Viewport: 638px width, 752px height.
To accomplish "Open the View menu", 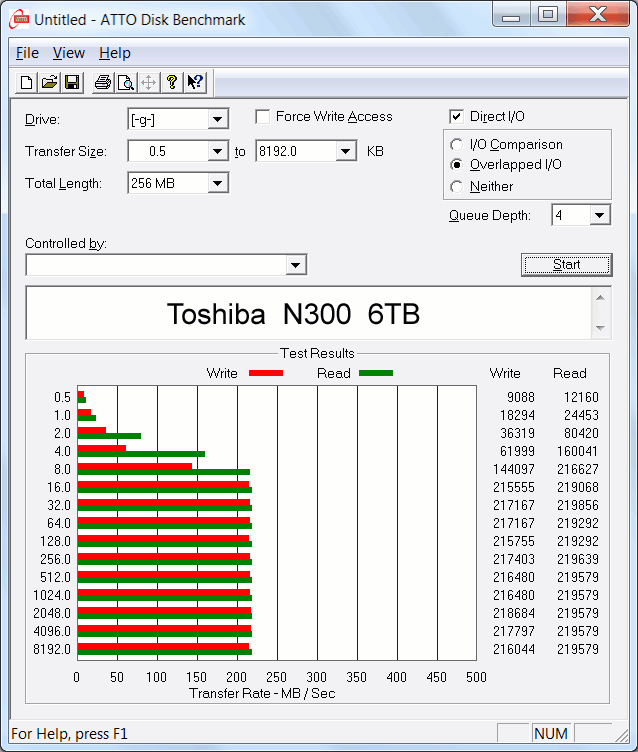I will pos(69,53).
